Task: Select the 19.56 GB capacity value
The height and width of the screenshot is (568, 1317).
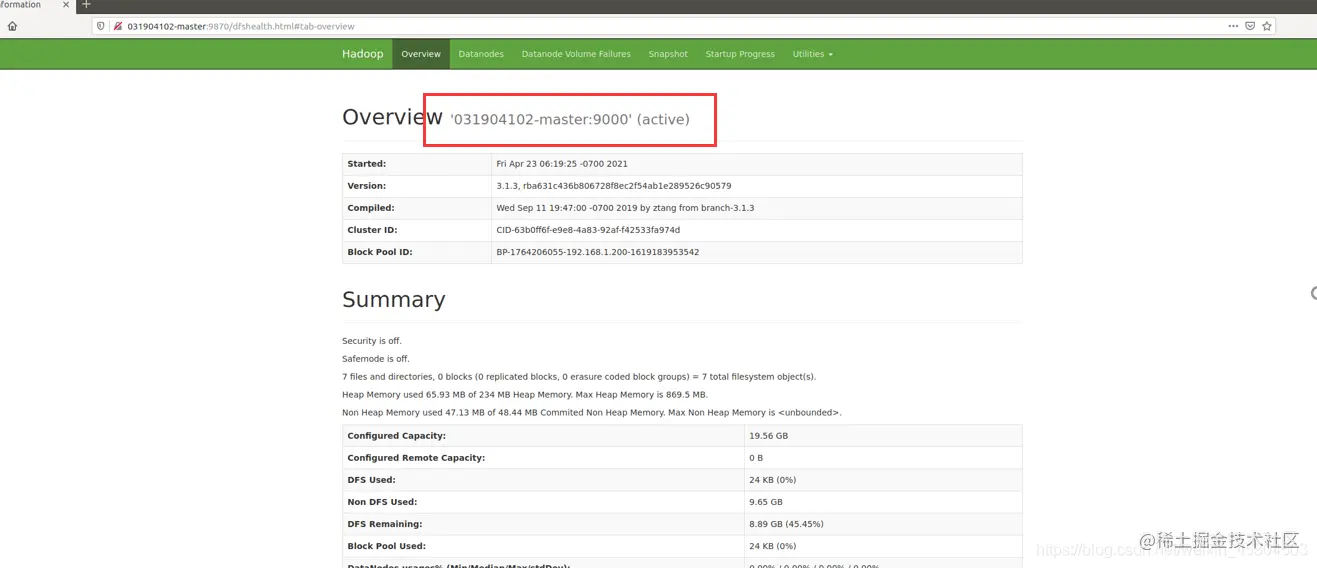Action: (768, 436)
